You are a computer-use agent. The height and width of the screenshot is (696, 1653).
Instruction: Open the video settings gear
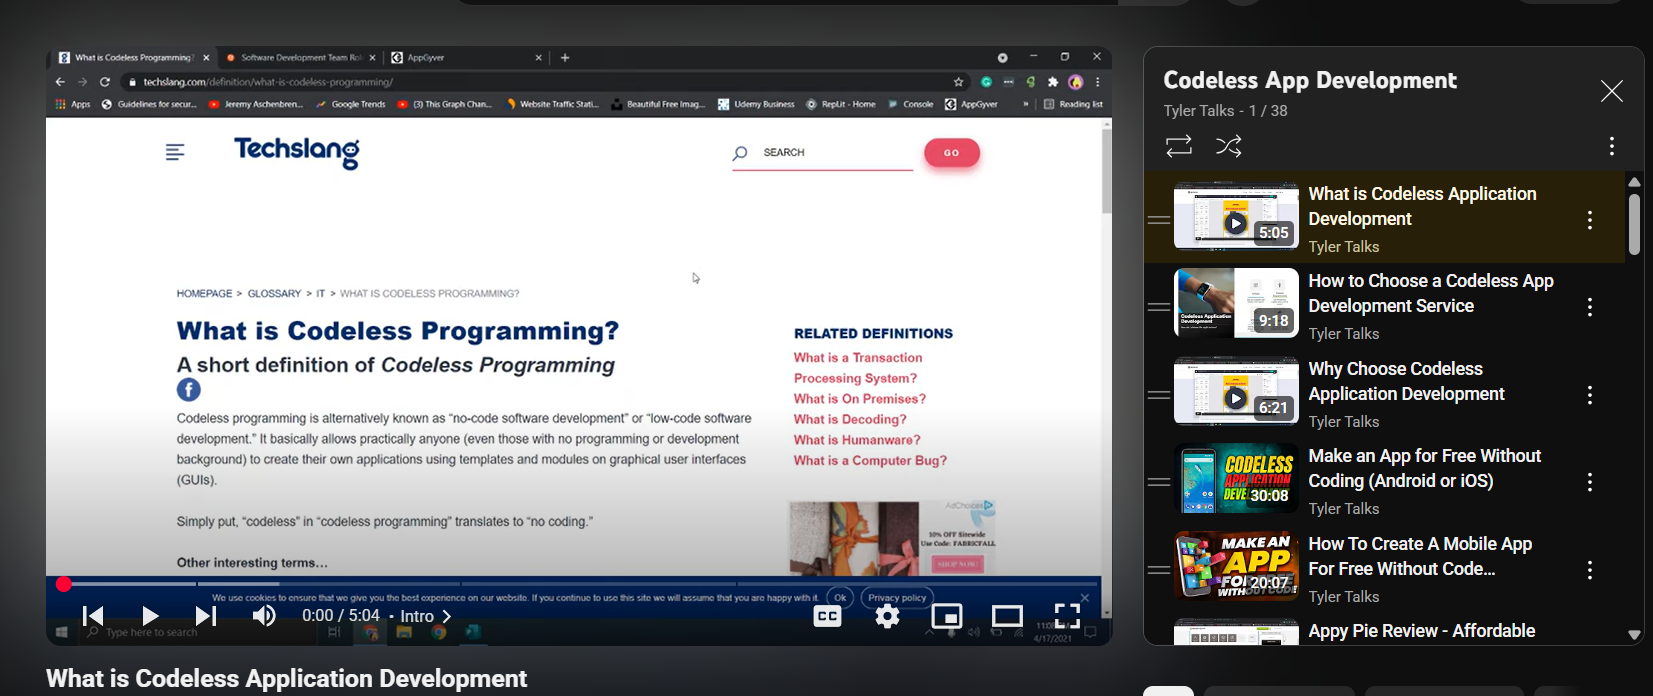[887, 616]
